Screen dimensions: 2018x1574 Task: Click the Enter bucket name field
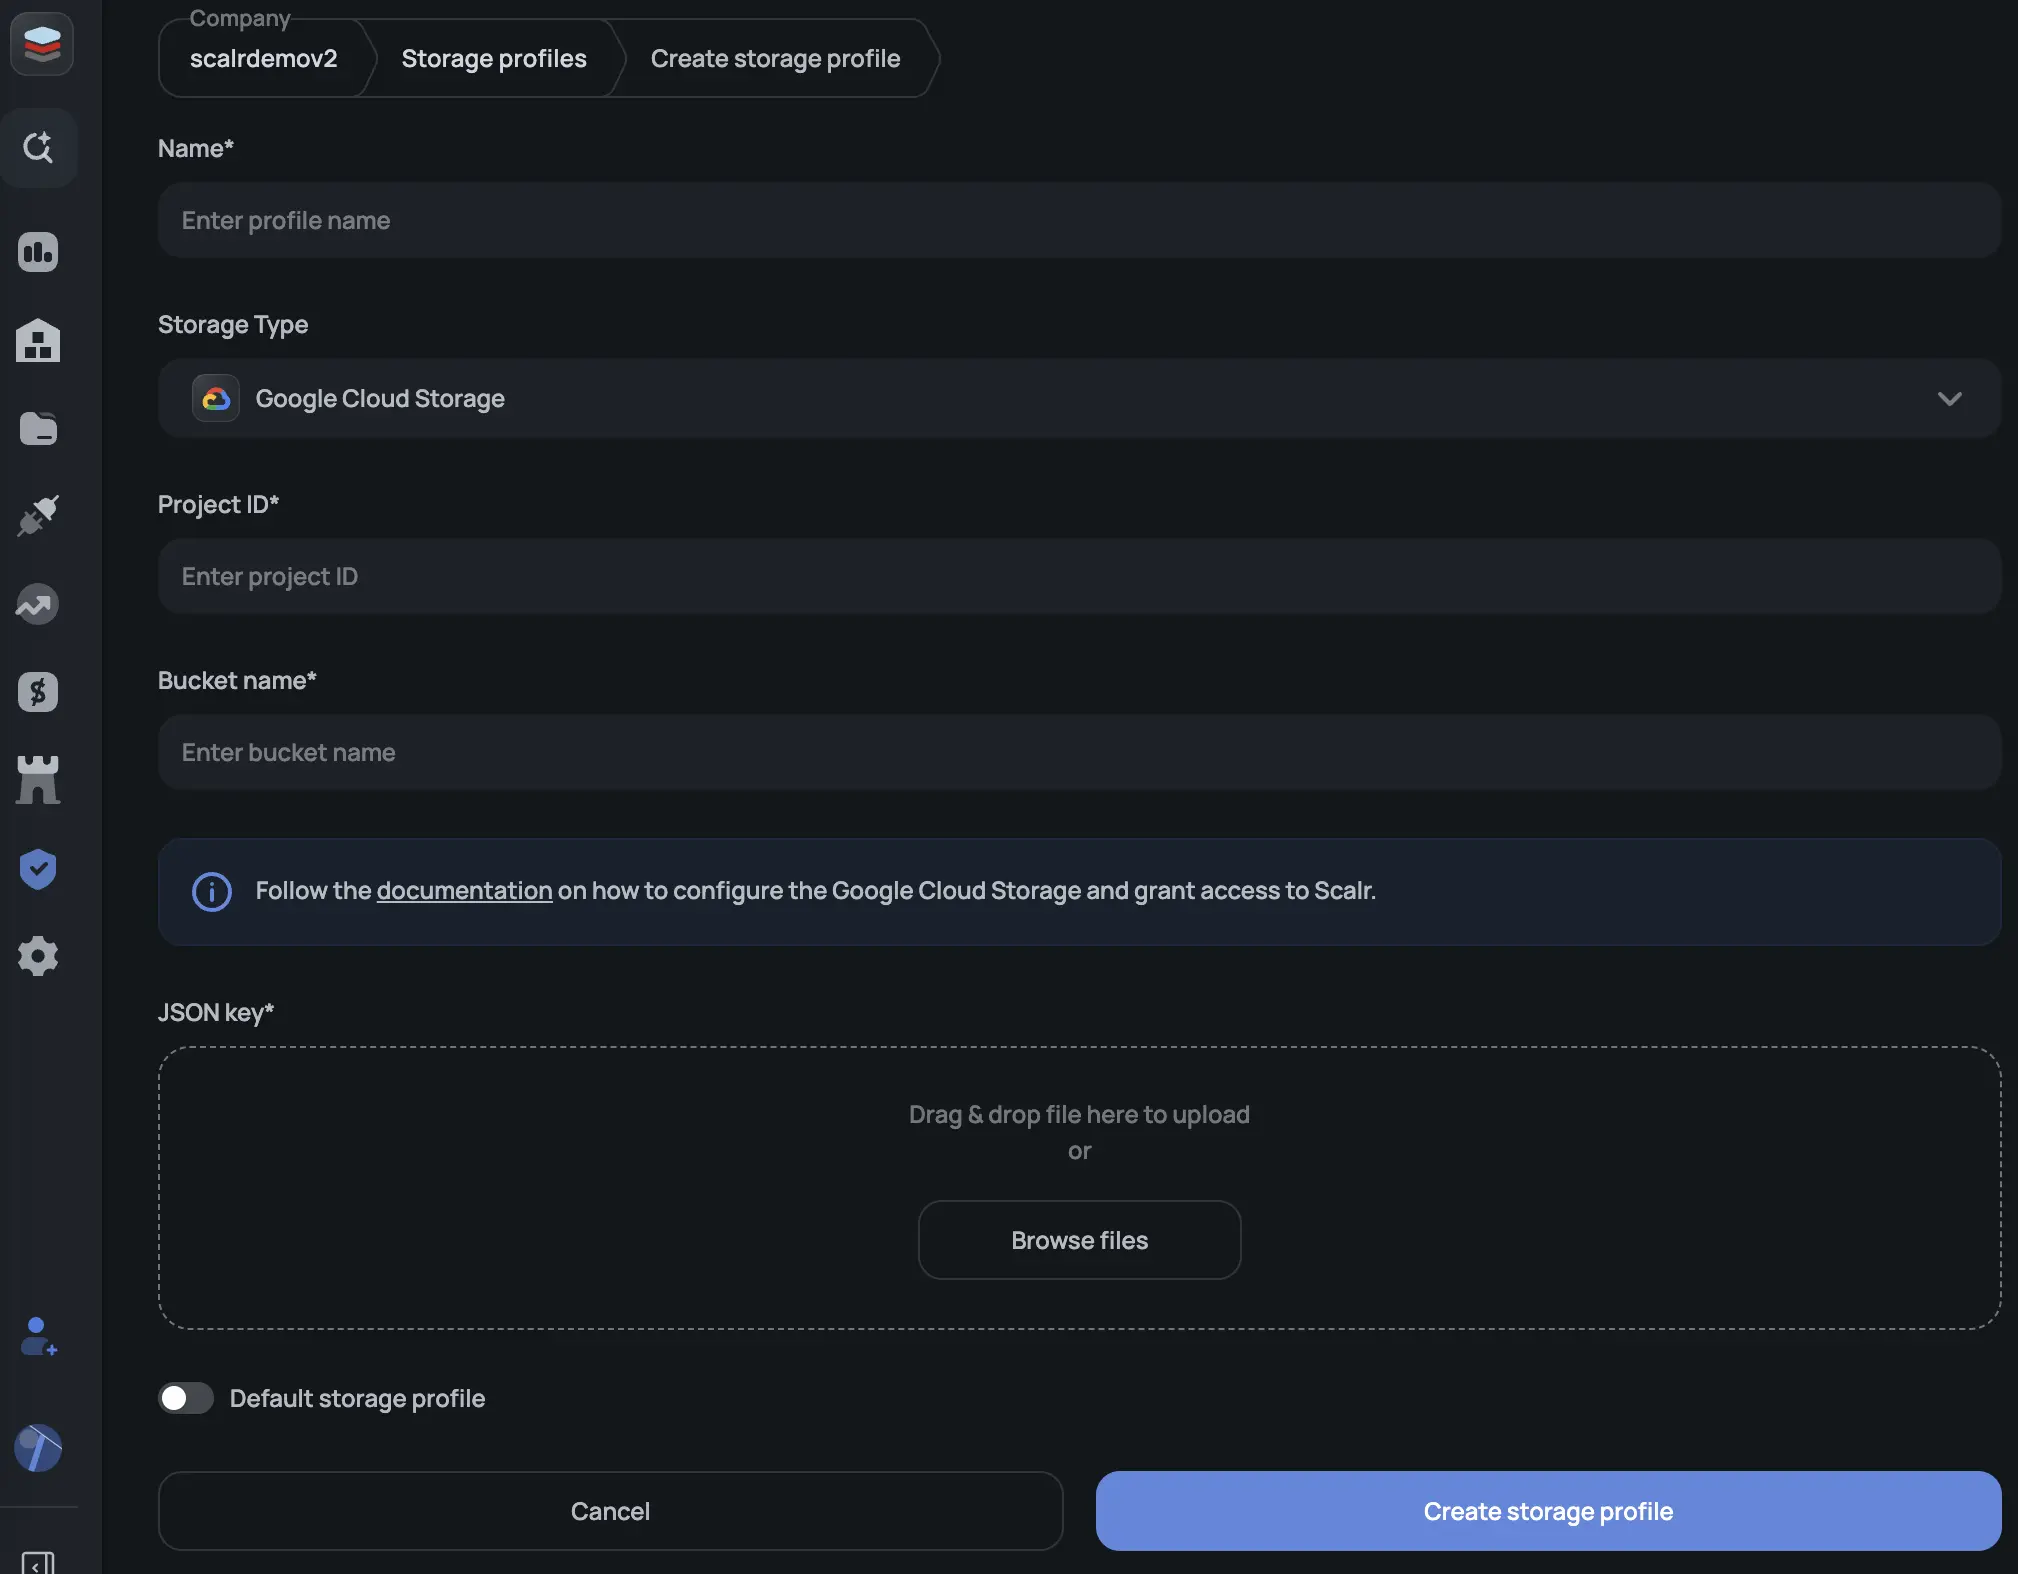[1079, 752]
